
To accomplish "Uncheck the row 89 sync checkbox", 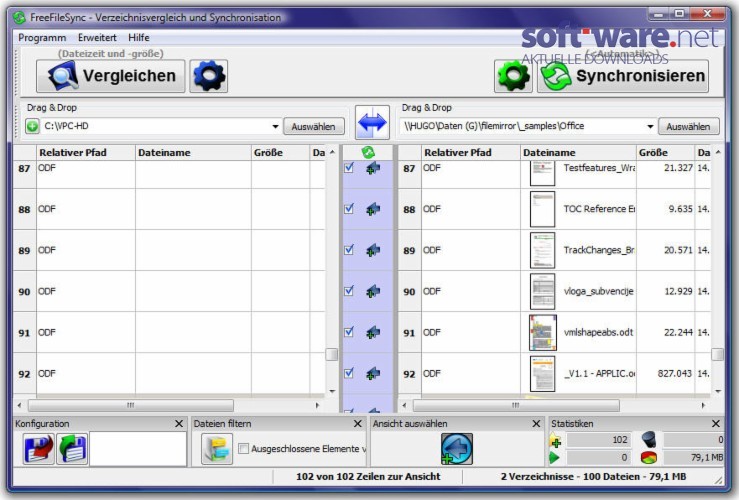I will coord(349,249).
